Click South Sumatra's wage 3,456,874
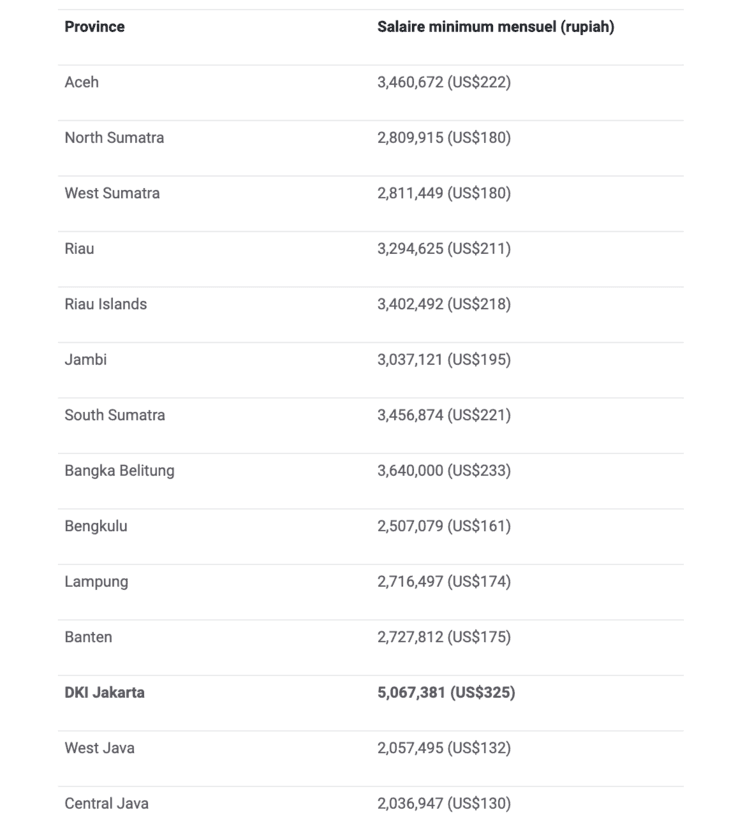The image size is (745, 838). click(x=443, y=415)
